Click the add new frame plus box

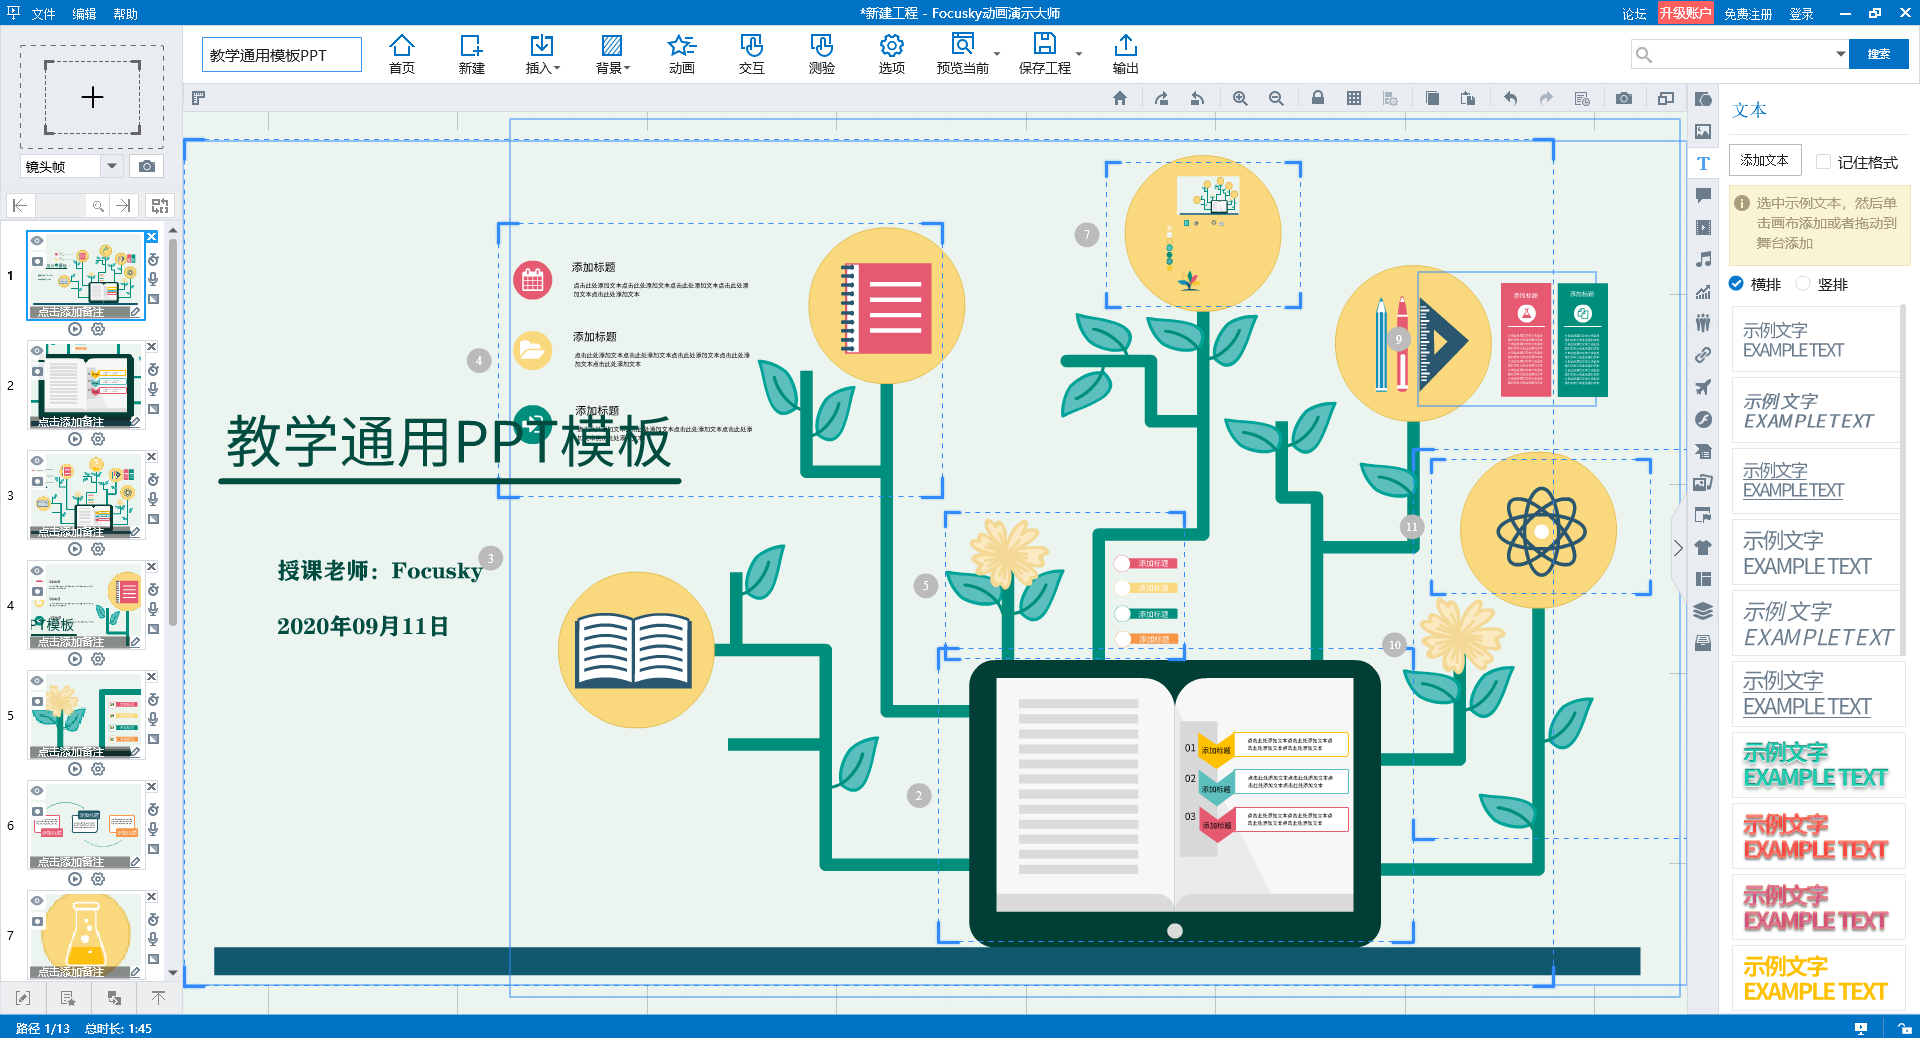click(92, 97)
